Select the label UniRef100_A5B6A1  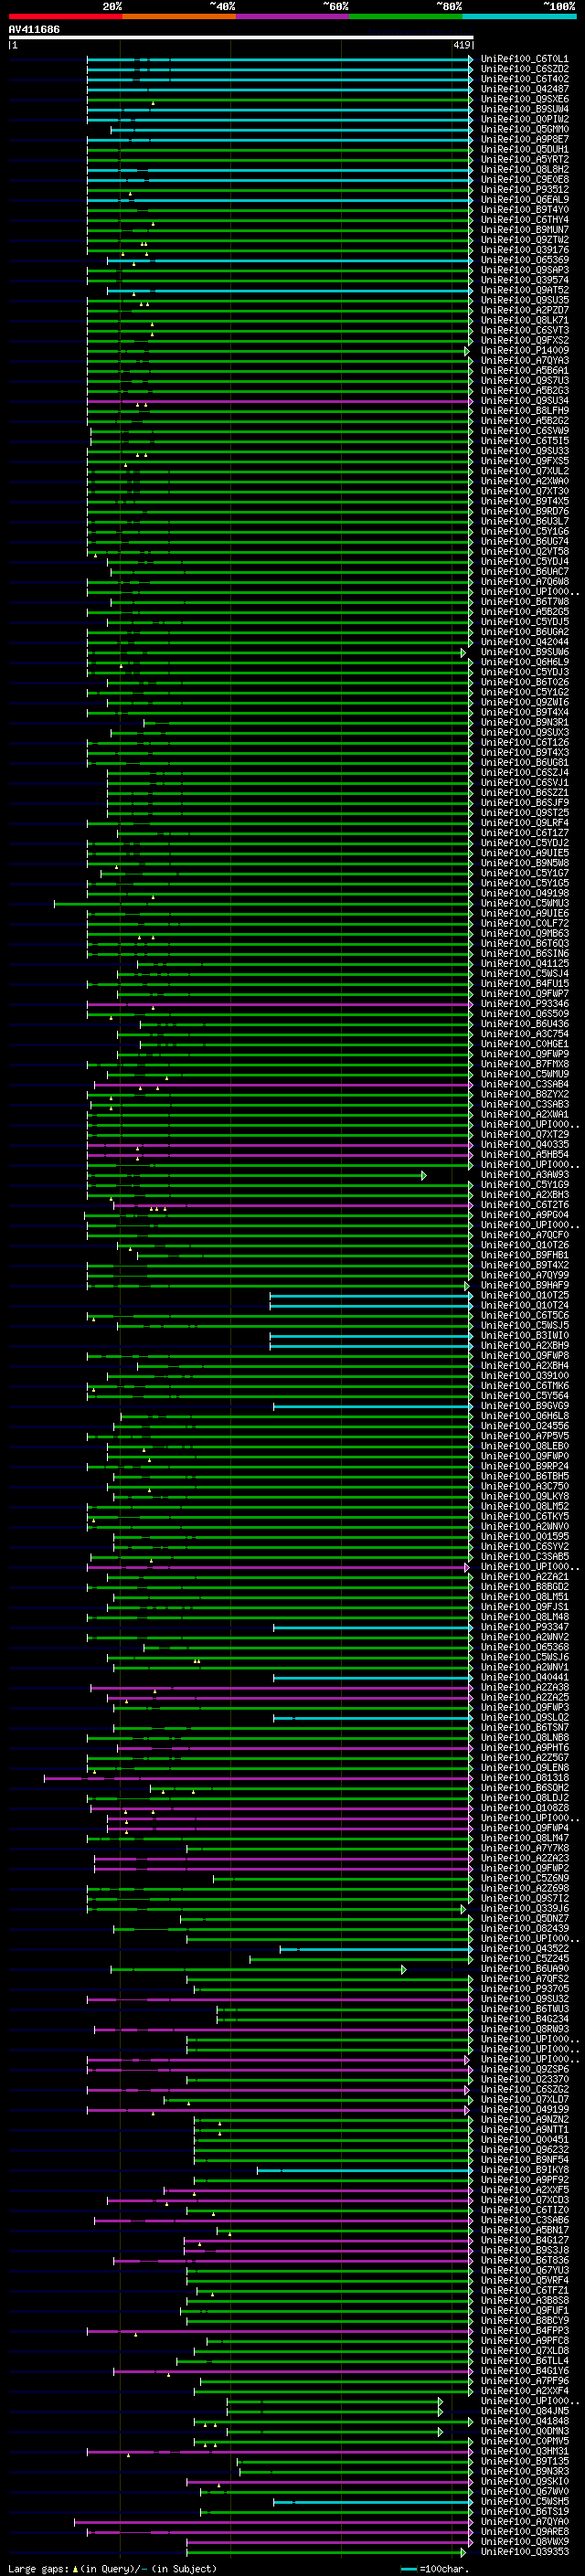point(524,371)
